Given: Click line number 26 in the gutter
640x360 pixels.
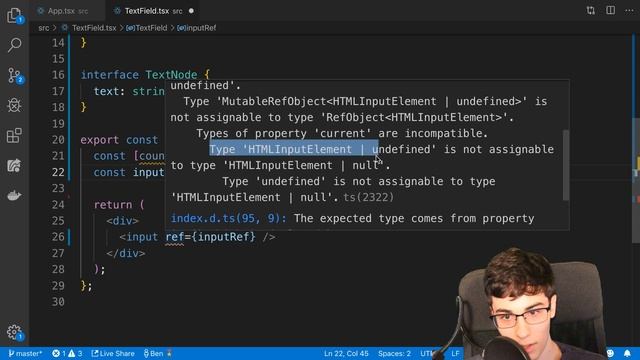Looking at the screenshot, I should 58,237.
